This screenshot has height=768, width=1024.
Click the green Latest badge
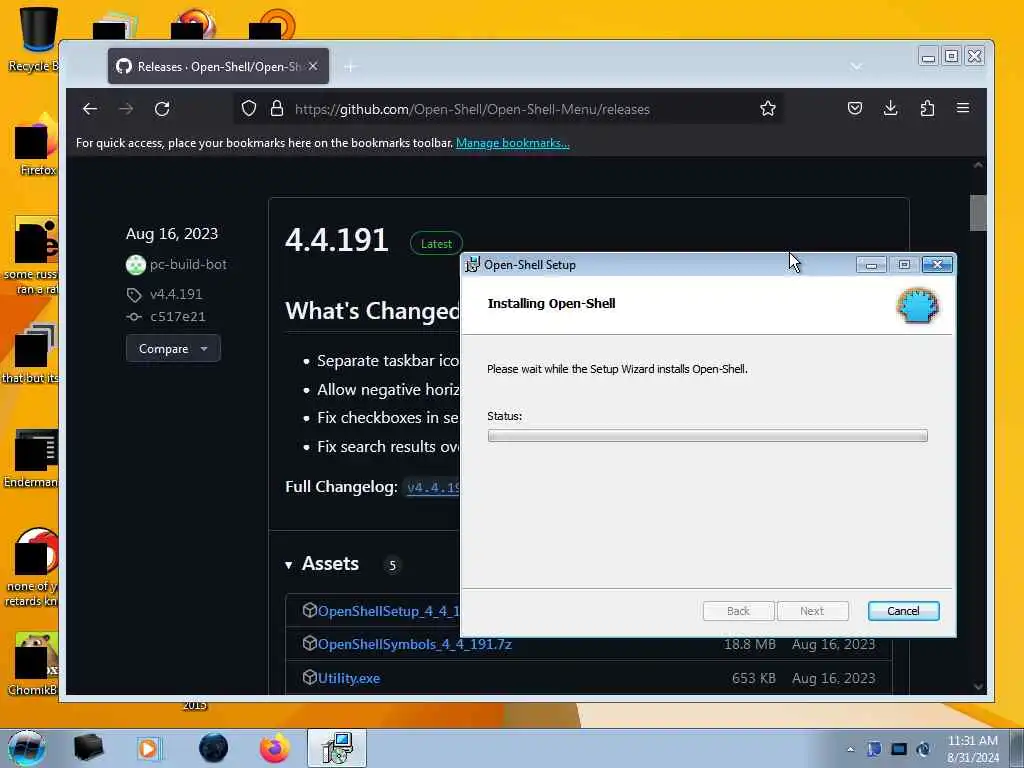click(436, 244)
